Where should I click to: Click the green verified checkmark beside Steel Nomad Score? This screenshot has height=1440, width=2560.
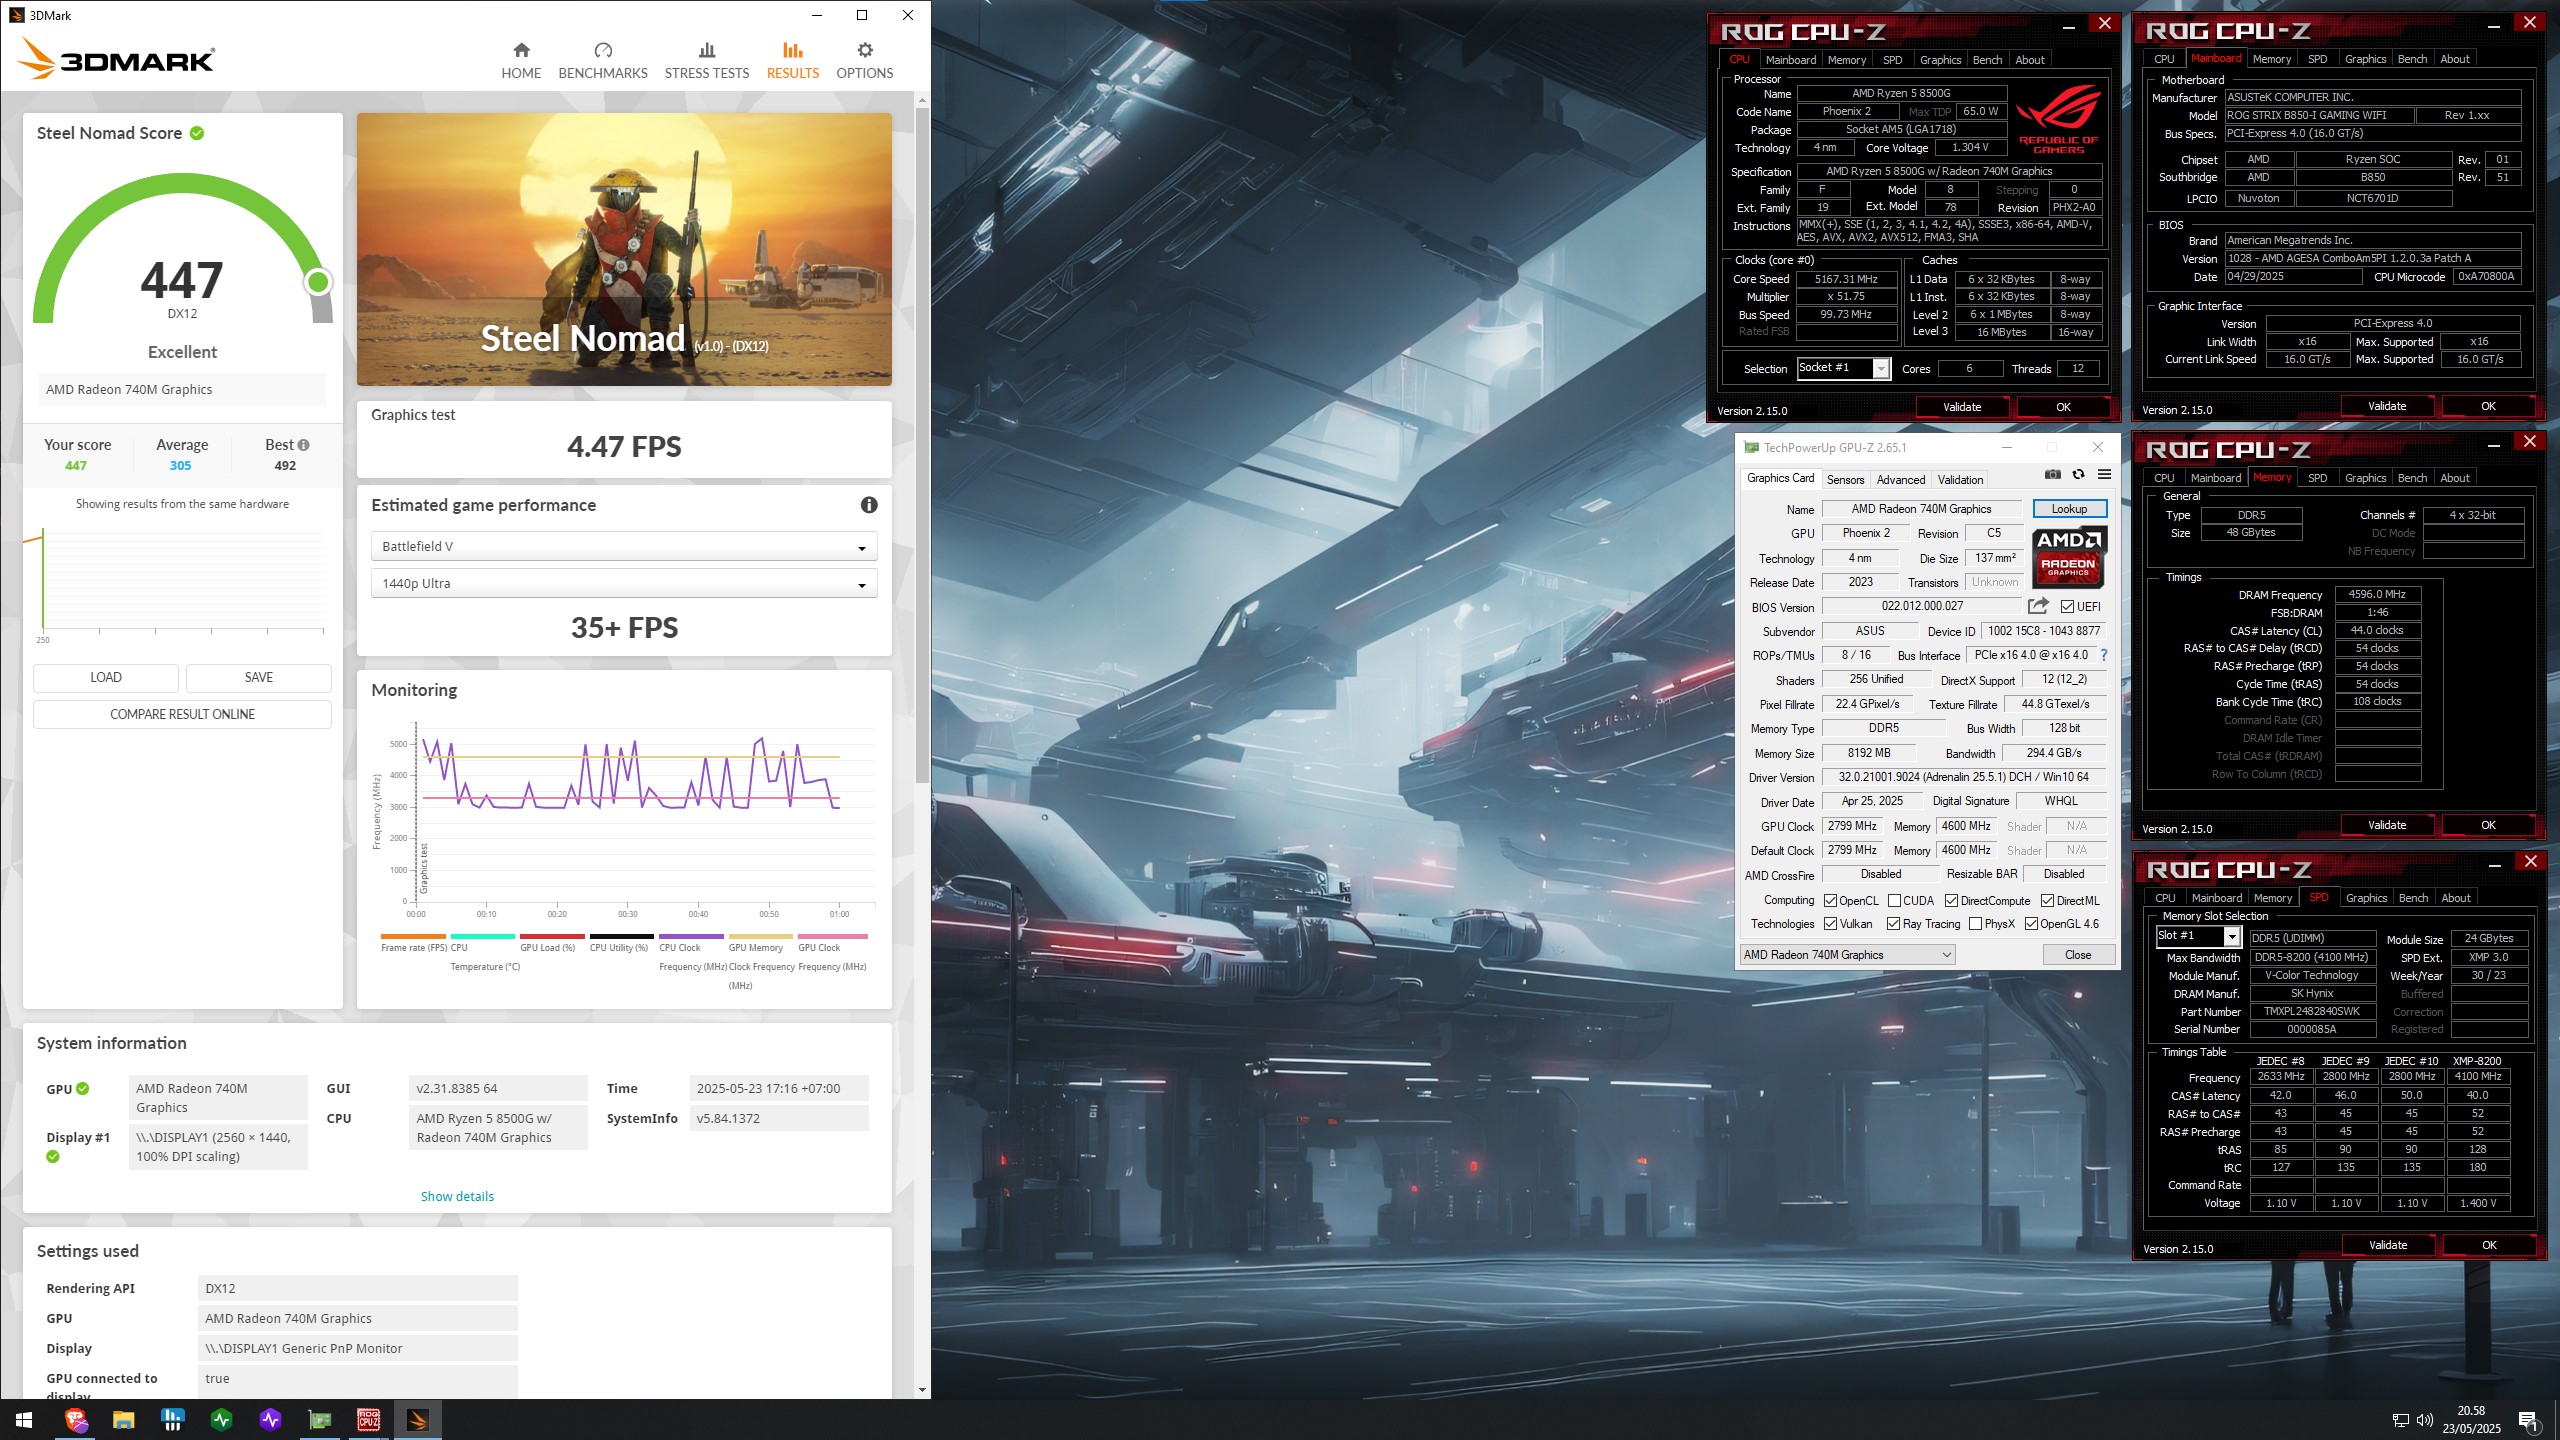pos(197,133)
